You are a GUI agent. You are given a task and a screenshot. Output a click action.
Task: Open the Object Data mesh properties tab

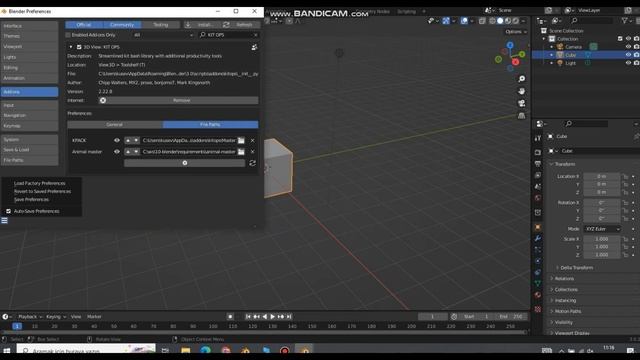coord(538,283)
